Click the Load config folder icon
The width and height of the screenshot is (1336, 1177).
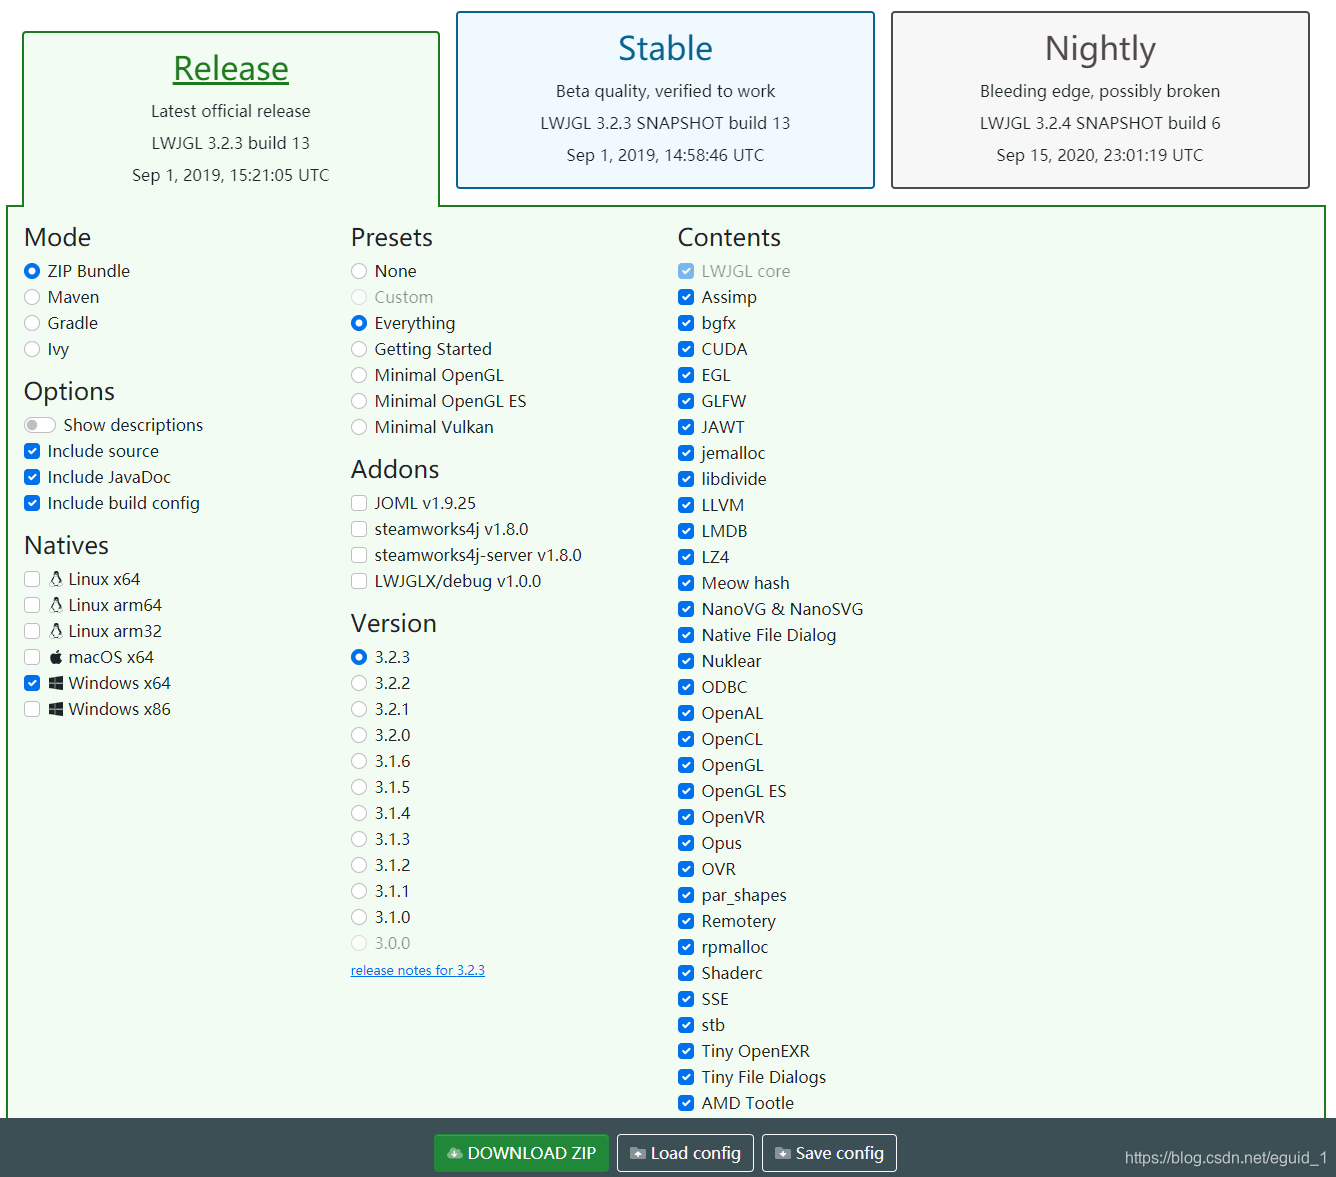[638, 1153]
